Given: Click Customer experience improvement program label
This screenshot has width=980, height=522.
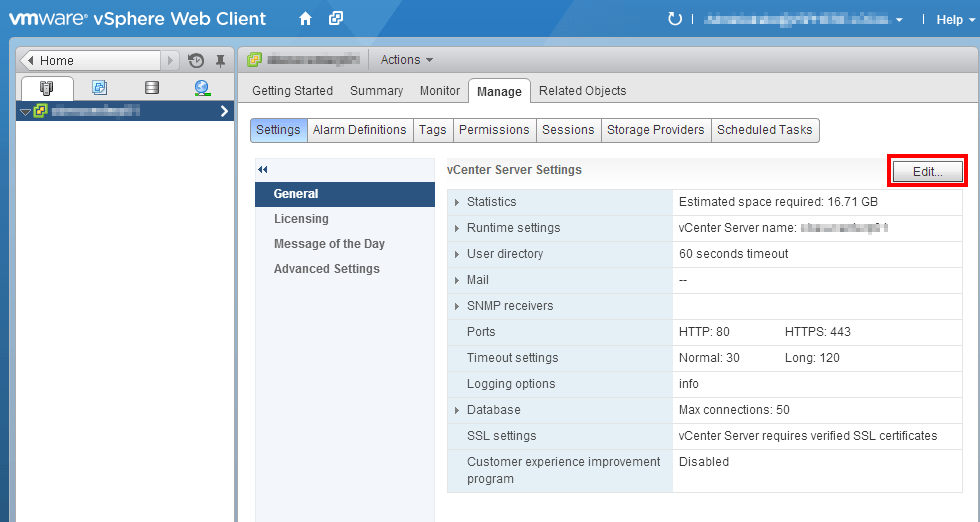Looking at the screenshot, I should tap(563, 470).
